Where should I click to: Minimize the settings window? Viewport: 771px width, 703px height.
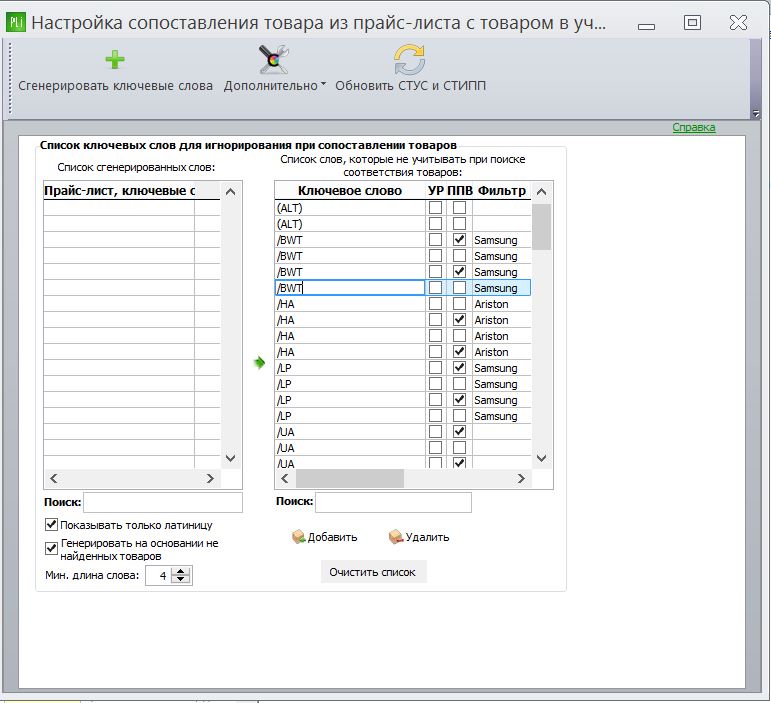646,27
